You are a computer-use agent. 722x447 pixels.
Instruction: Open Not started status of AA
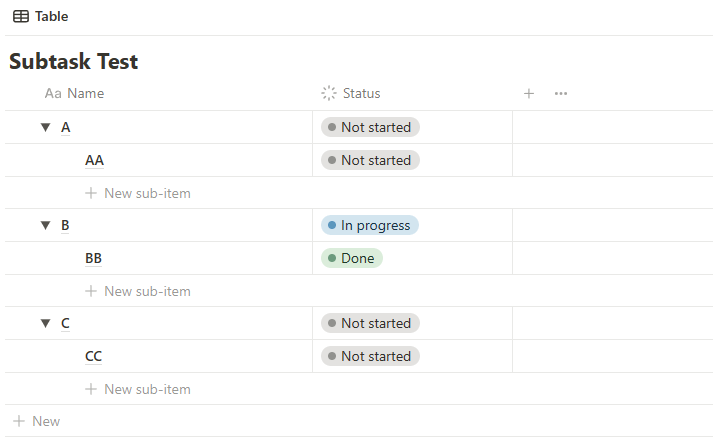coord(370,160)
